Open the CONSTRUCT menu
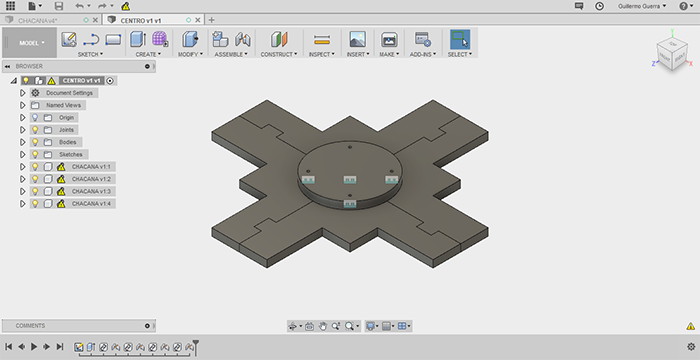 click(x=279, y=54)
